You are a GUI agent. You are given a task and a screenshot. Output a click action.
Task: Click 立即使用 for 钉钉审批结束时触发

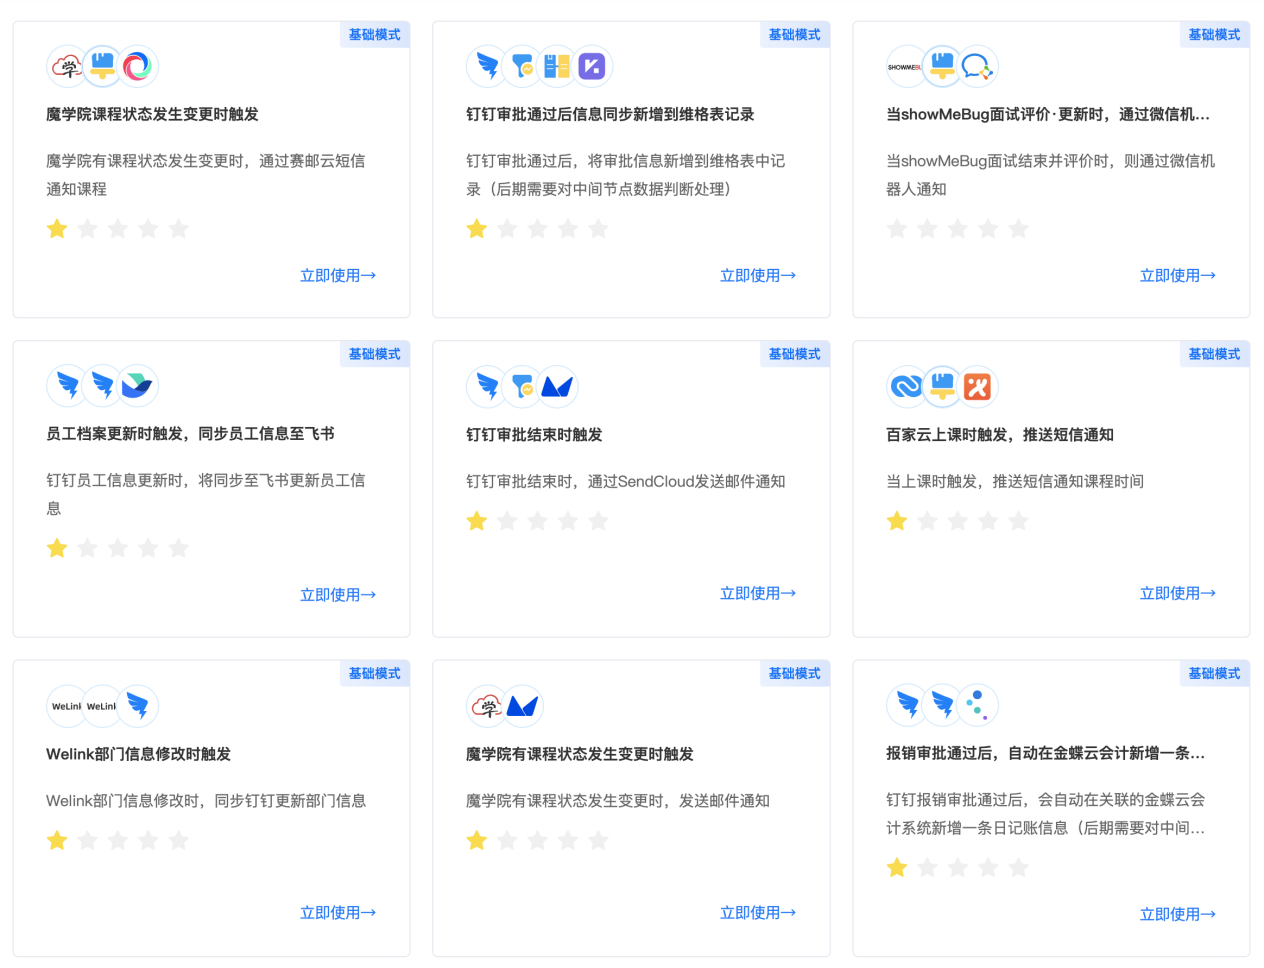(x=758, y=593)
